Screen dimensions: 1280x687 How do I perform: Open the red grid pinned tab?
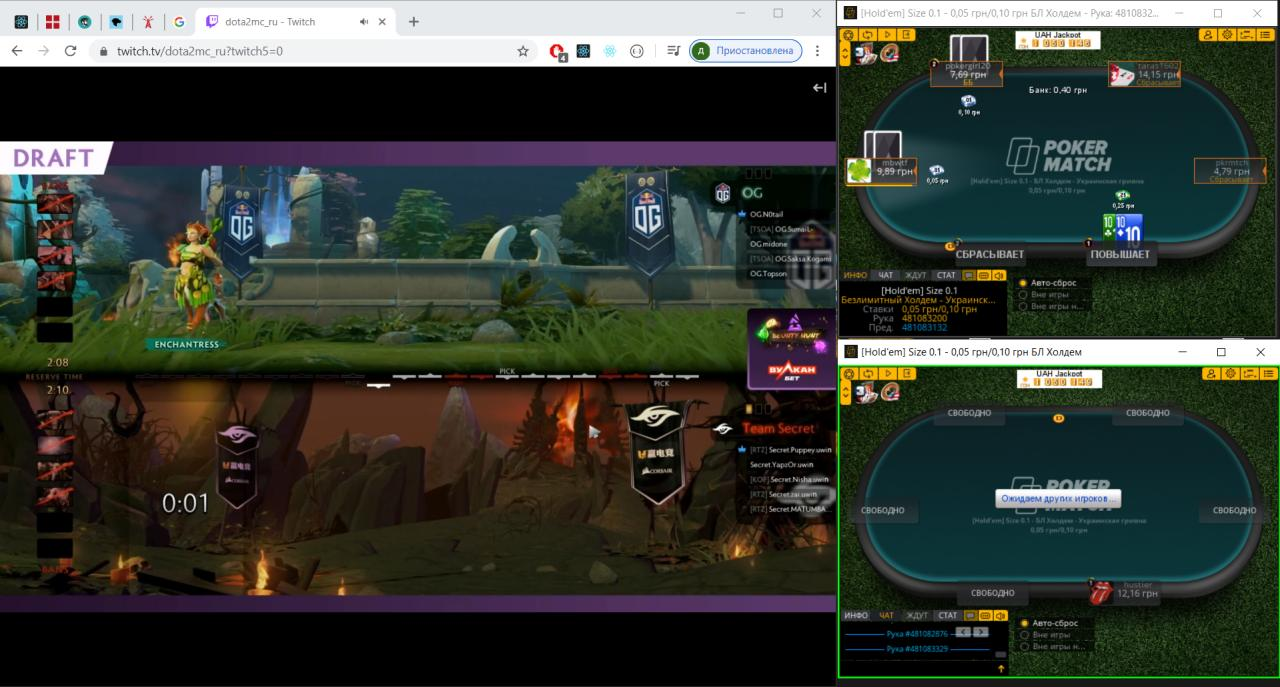tap(53, 21)
